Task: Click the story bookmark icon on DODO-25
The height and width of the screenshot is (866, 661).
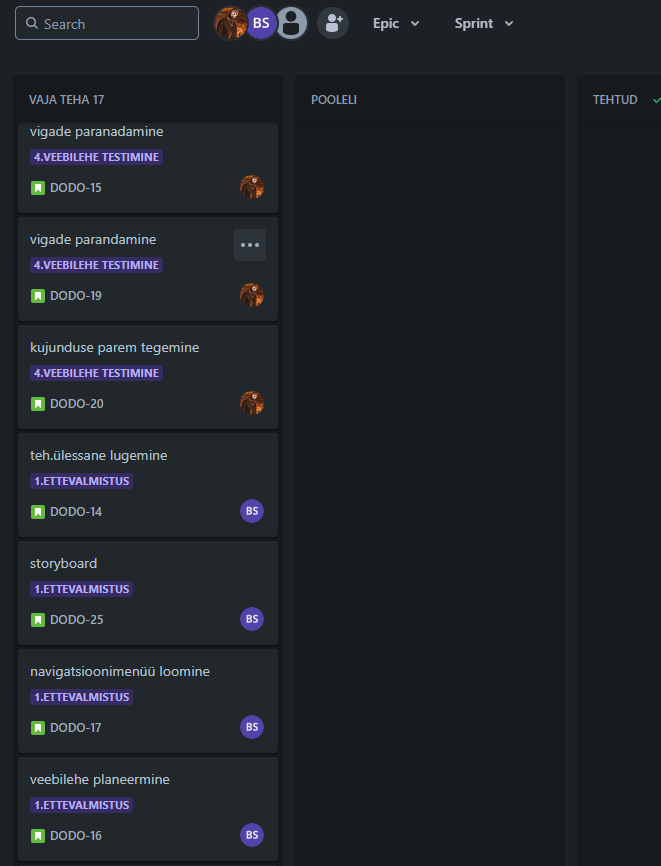Action: [x=38, y=620]
